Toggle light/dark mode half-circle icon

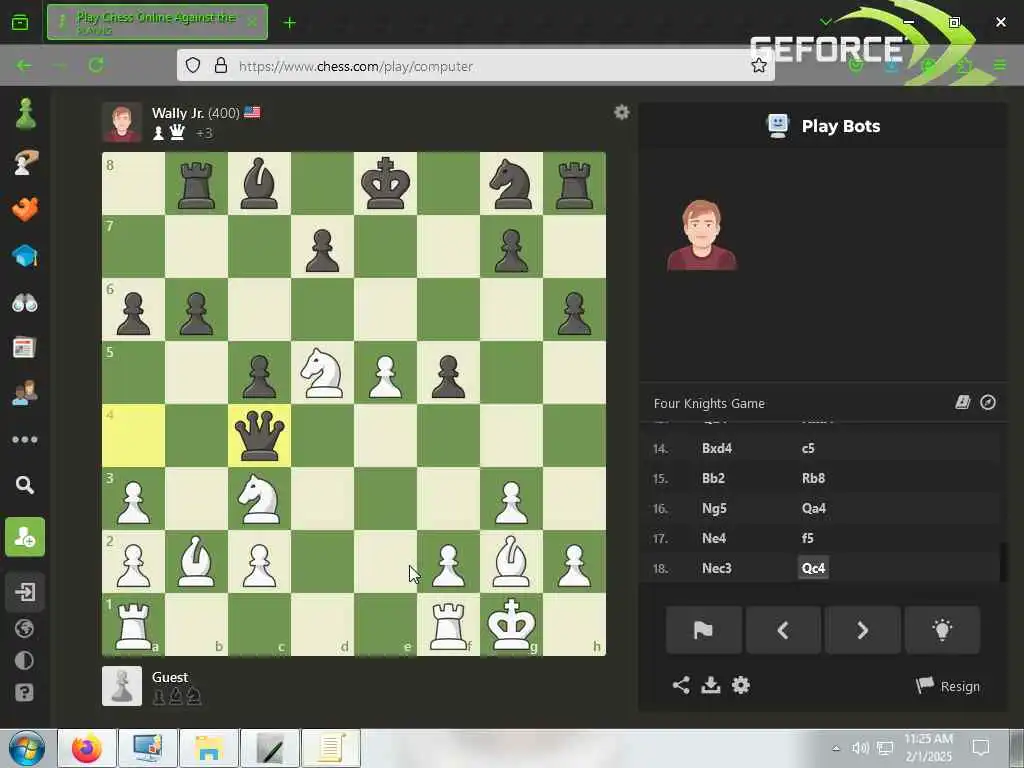pyautogui.click(x=24, y=660)
